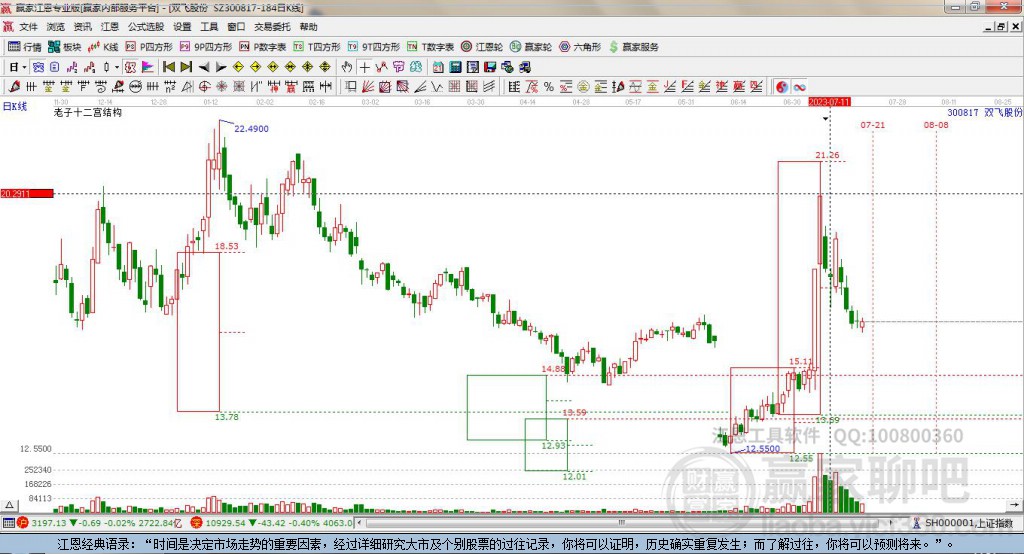Open the 江恩 menu

(110, 27)
